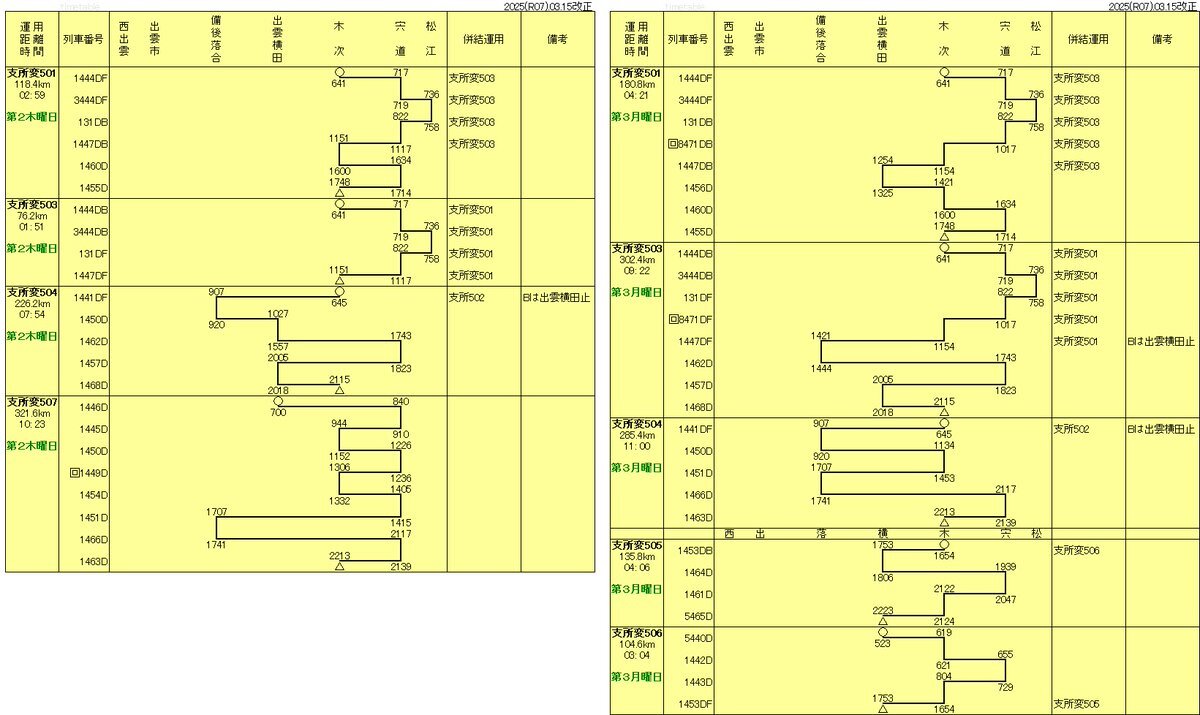Select train number 1453DF
This screenshot has height=715, width=1200.
pyautogui.click(x=694, y=704)
